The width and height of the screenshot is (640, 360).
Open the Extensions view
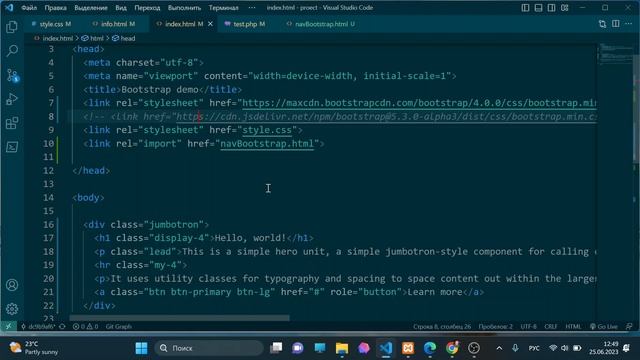click(x=12, y=123)
